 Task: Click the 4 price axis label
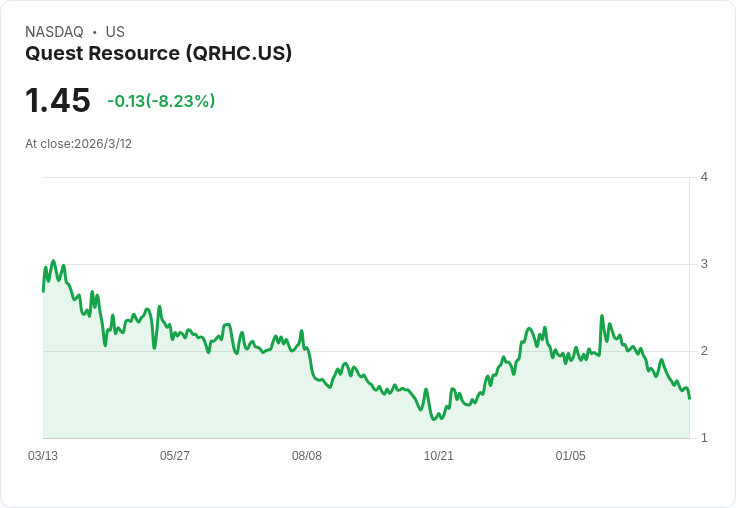coord(704,177)
